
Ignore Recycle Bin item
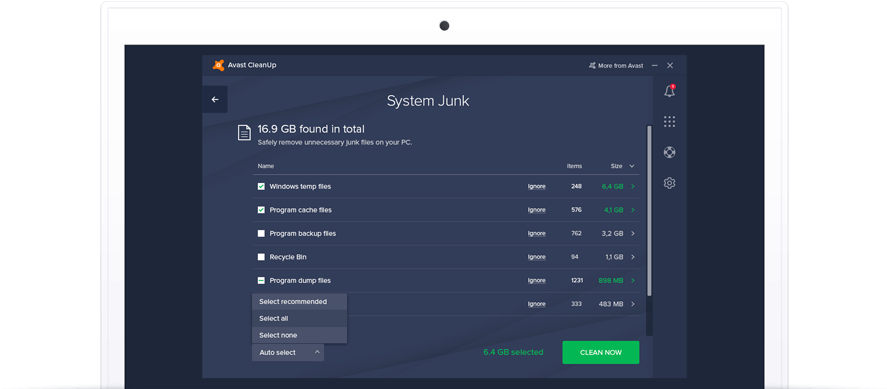click(x=537, y=257)
